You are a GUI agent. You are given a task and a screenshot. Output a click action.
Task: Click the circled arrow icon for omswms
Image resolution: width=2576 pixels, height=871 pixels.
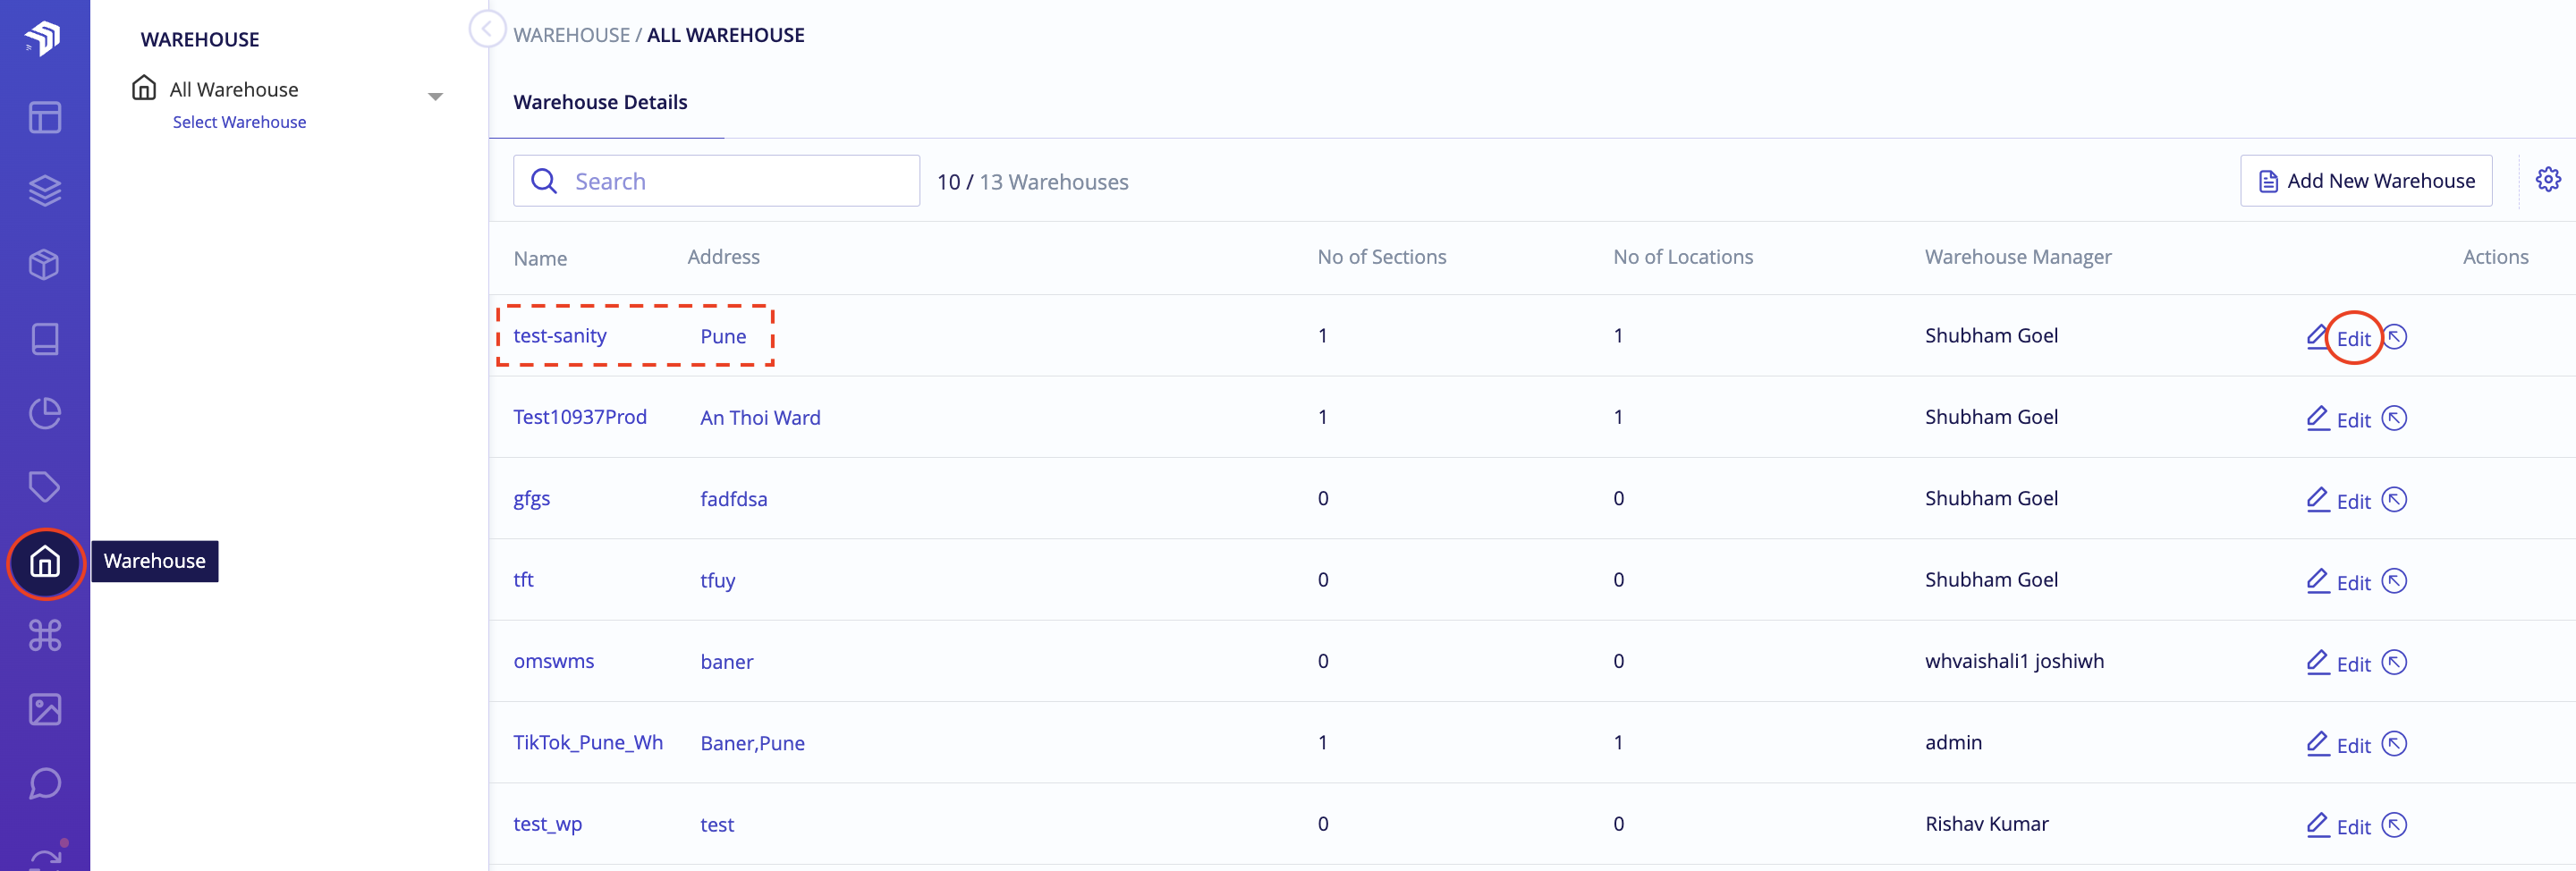click(x=2394, y=662)
